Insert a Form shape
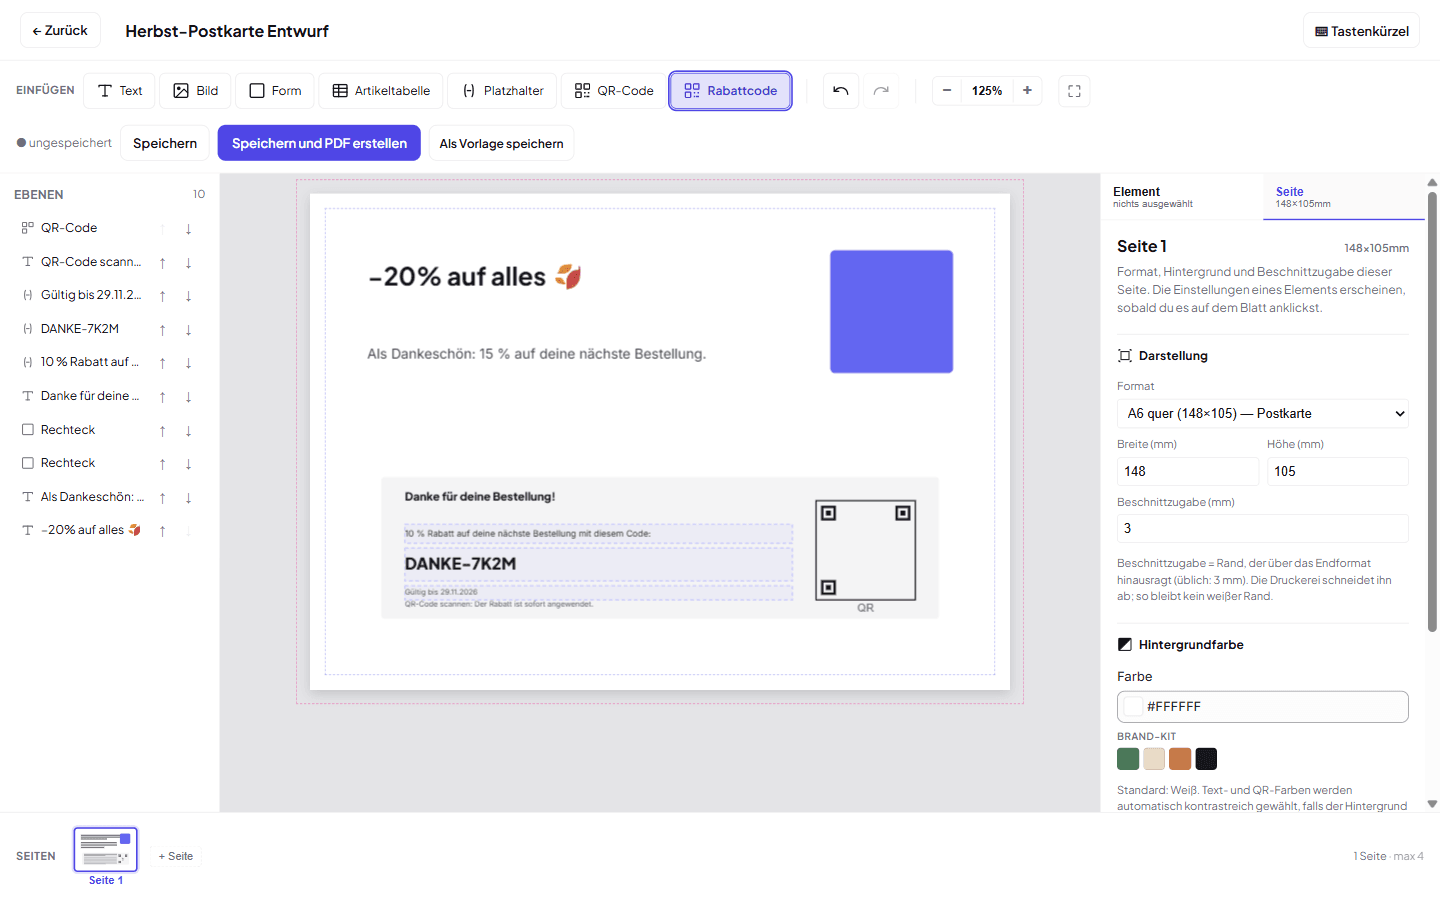Image resolution: width=1440 pixels, height=900 pixels. click(x=275, y=91)
